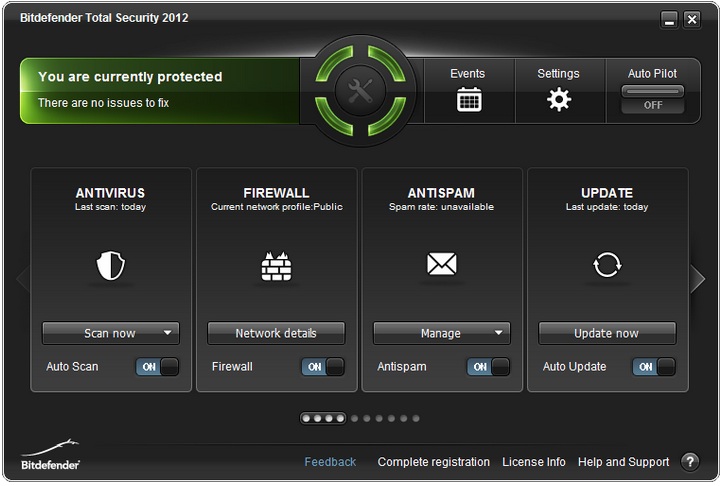Open the Settings tab label
Screen dimensions: 723x486
[x=558, y=74]
